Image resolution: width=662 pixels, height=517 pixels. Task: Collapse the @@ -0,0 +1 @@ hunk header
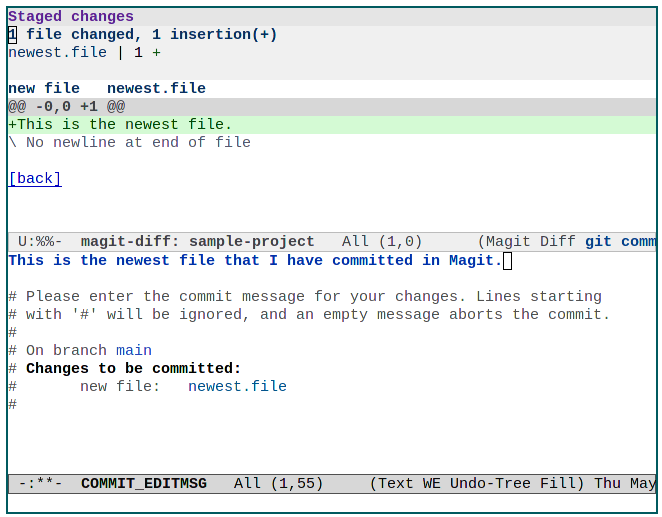[x=67, y=107]
